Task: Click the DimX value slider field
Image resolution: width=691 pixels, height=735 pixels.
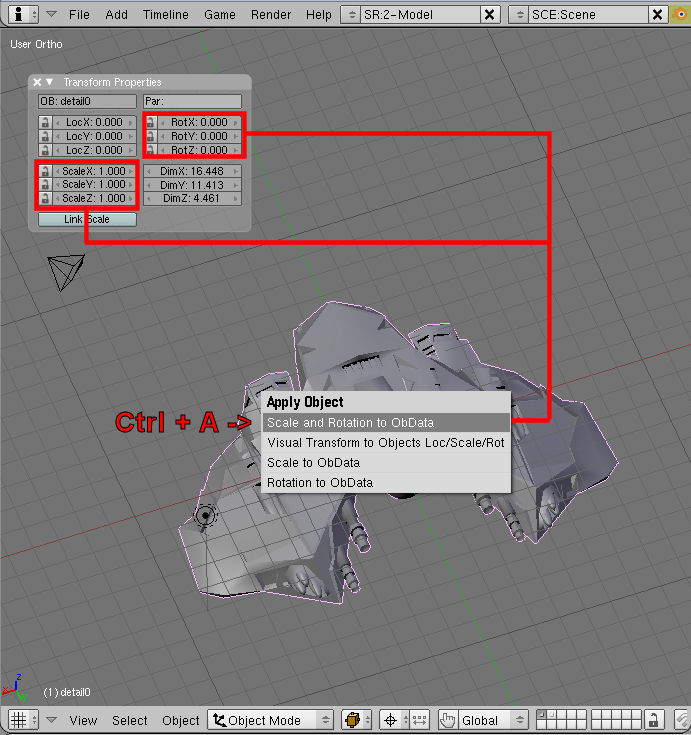Action: coord(192,171)
